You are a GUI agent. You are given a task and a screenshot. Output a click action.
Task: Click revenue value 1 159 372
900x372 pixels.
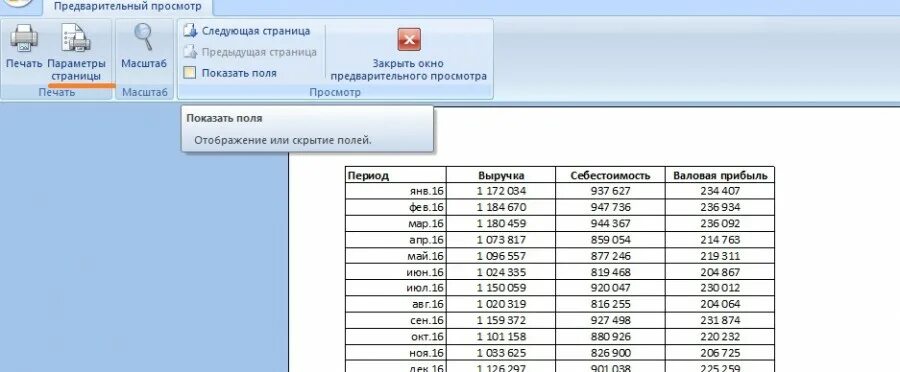(501, 320)
